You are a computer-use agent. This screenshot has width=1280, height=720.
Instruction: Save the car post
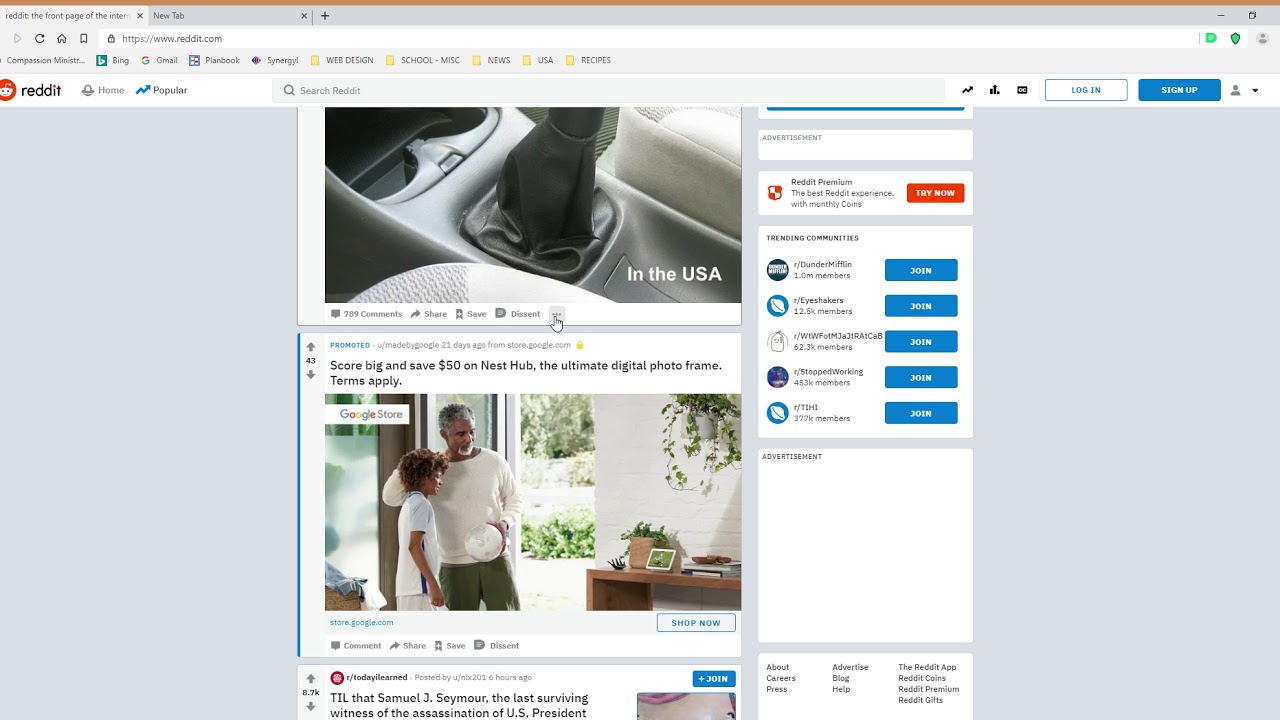click(470, 314)
